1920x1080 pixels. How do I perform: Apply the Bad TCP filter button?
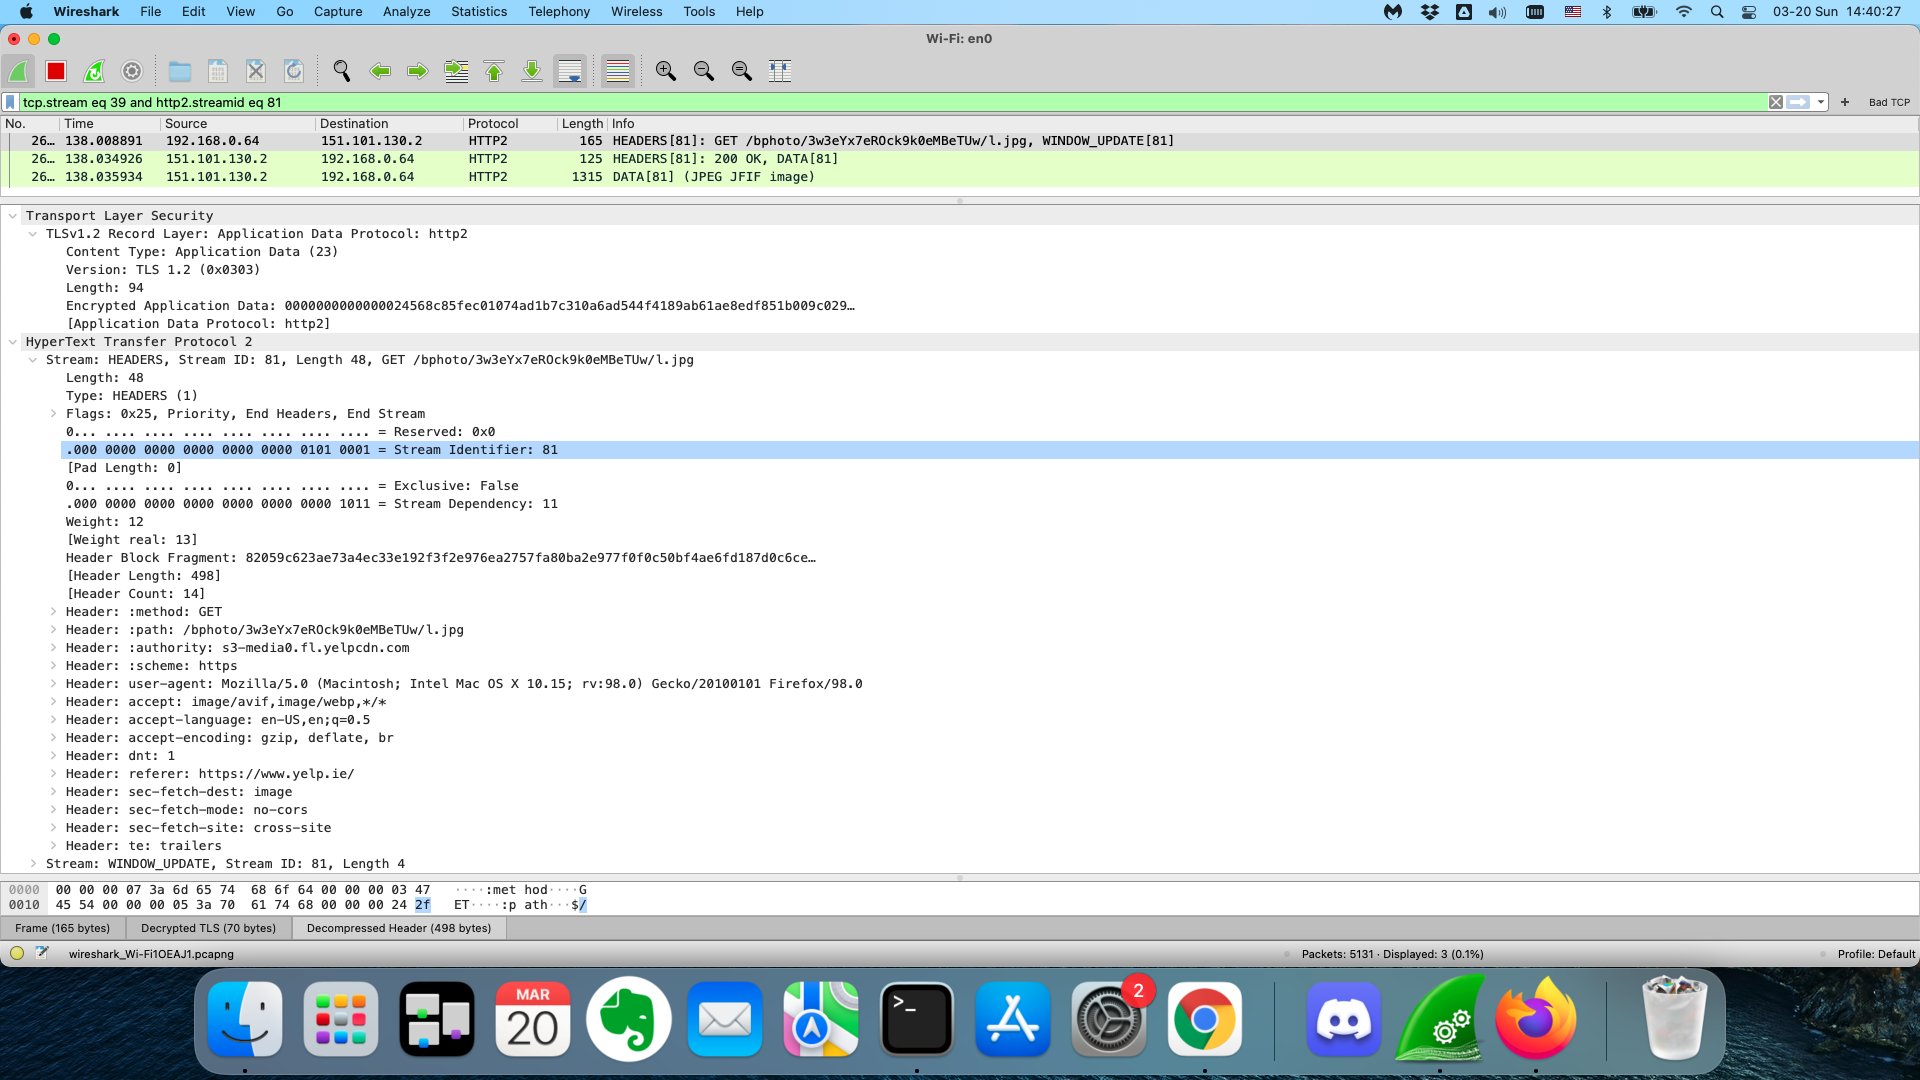(x=1889, y=102)
